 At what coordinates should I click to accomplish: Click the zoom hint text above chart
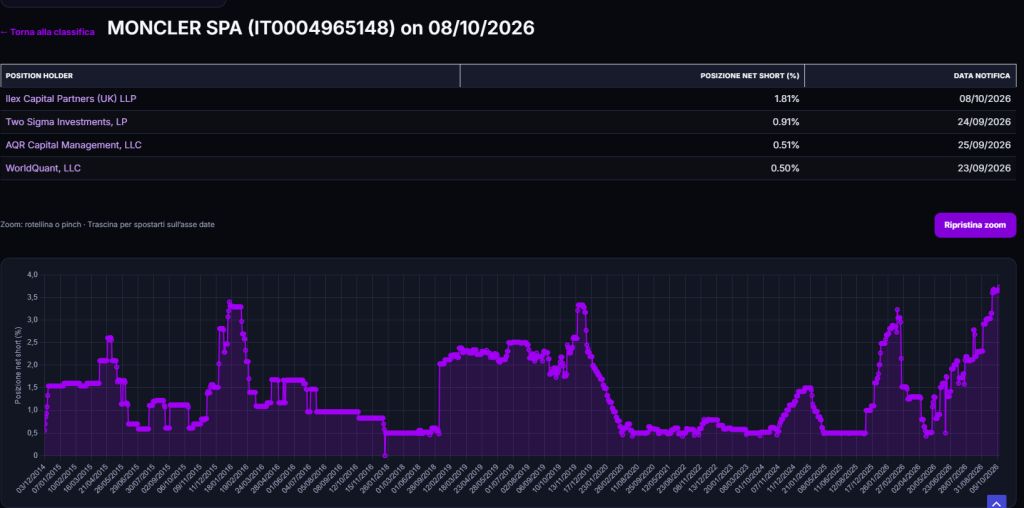click(x=108, y=225)
